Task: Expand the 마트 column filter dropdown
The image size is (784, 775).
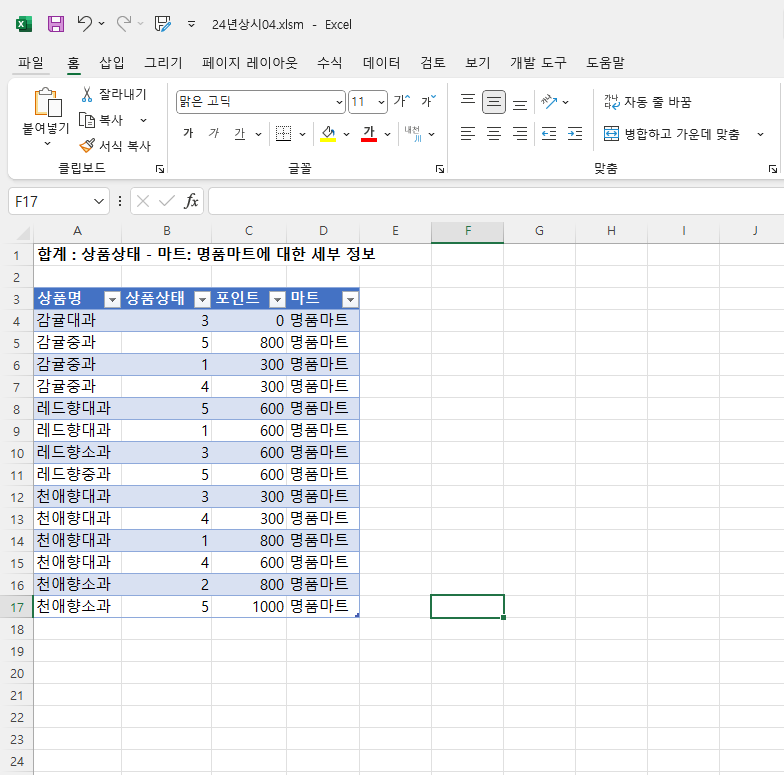Action: click(350, 299)
